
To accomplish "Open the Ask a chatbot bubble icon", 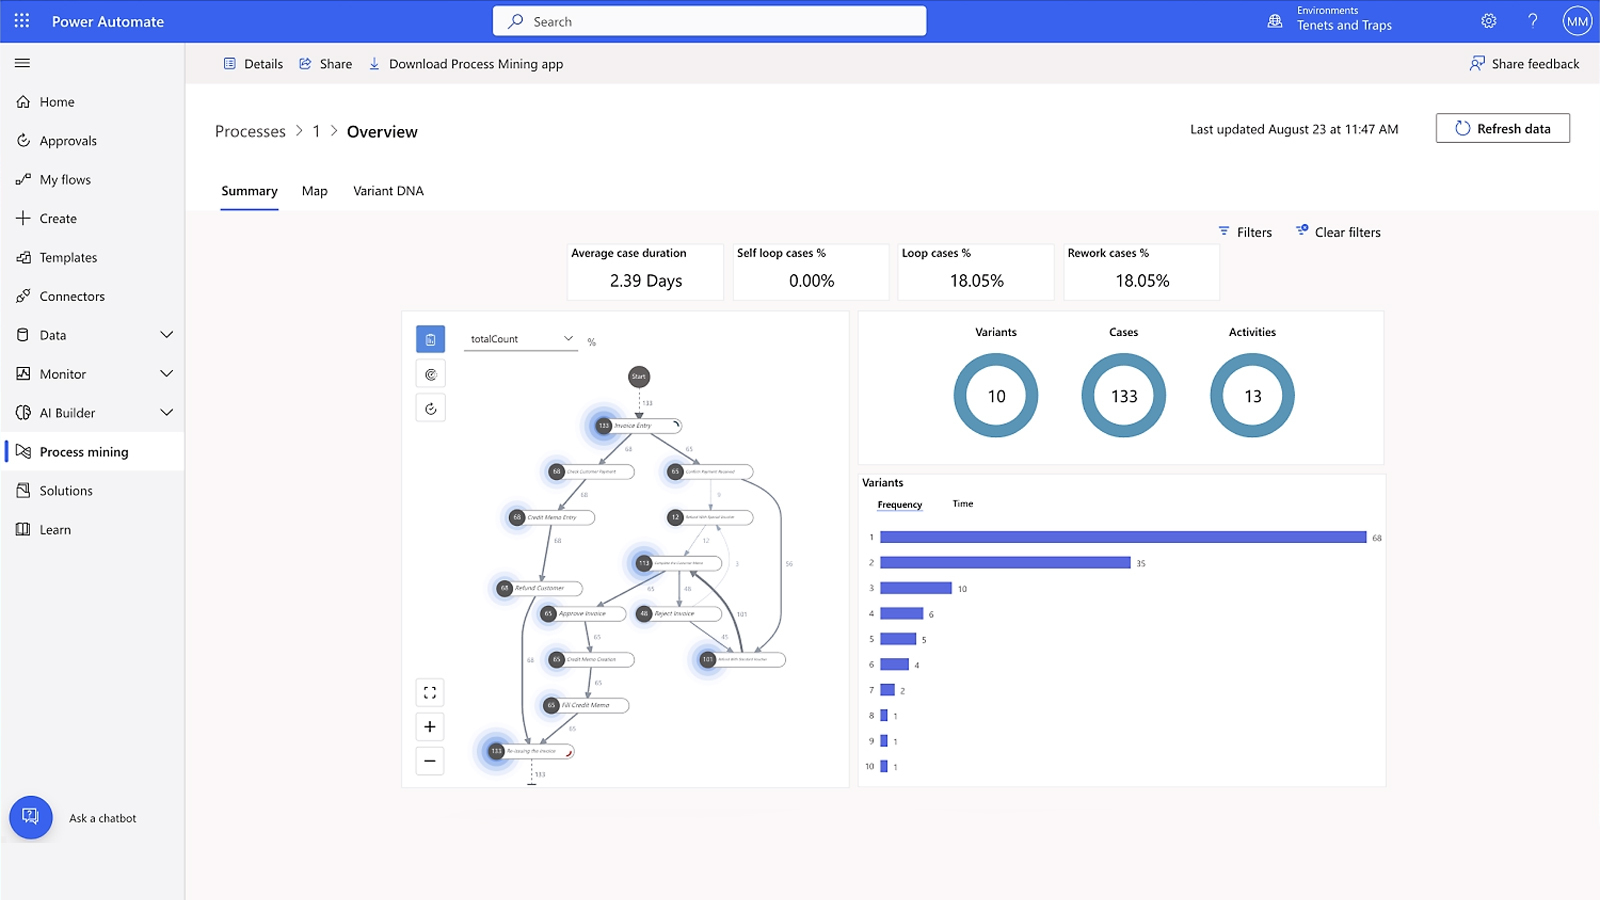I will click(x=31, y=817).
